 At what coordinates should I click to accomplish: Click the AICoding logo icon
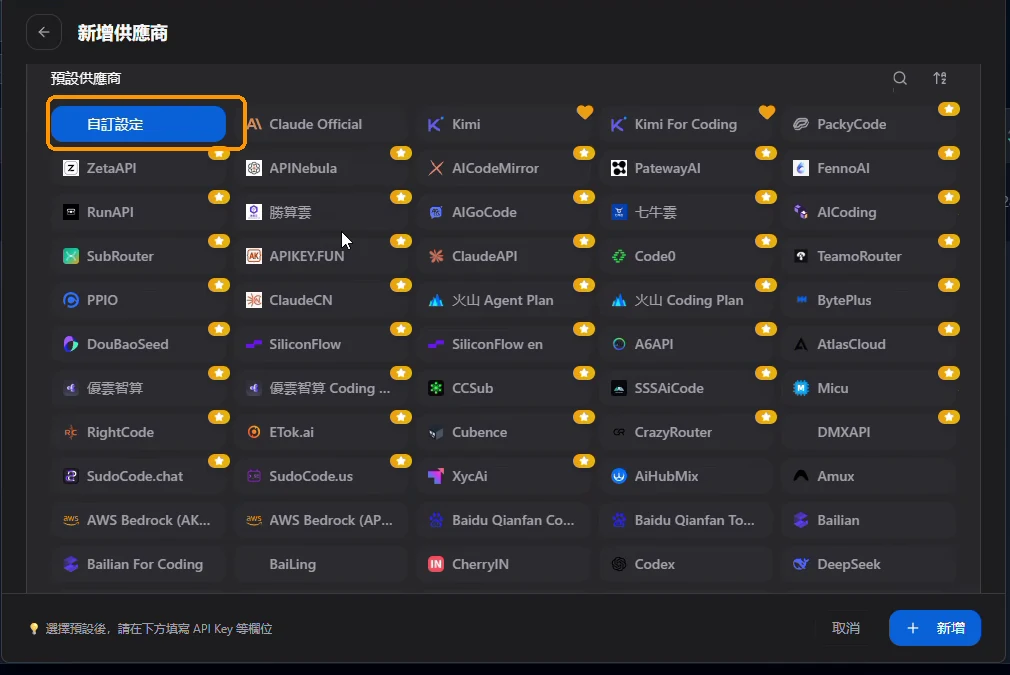[801, 212]
